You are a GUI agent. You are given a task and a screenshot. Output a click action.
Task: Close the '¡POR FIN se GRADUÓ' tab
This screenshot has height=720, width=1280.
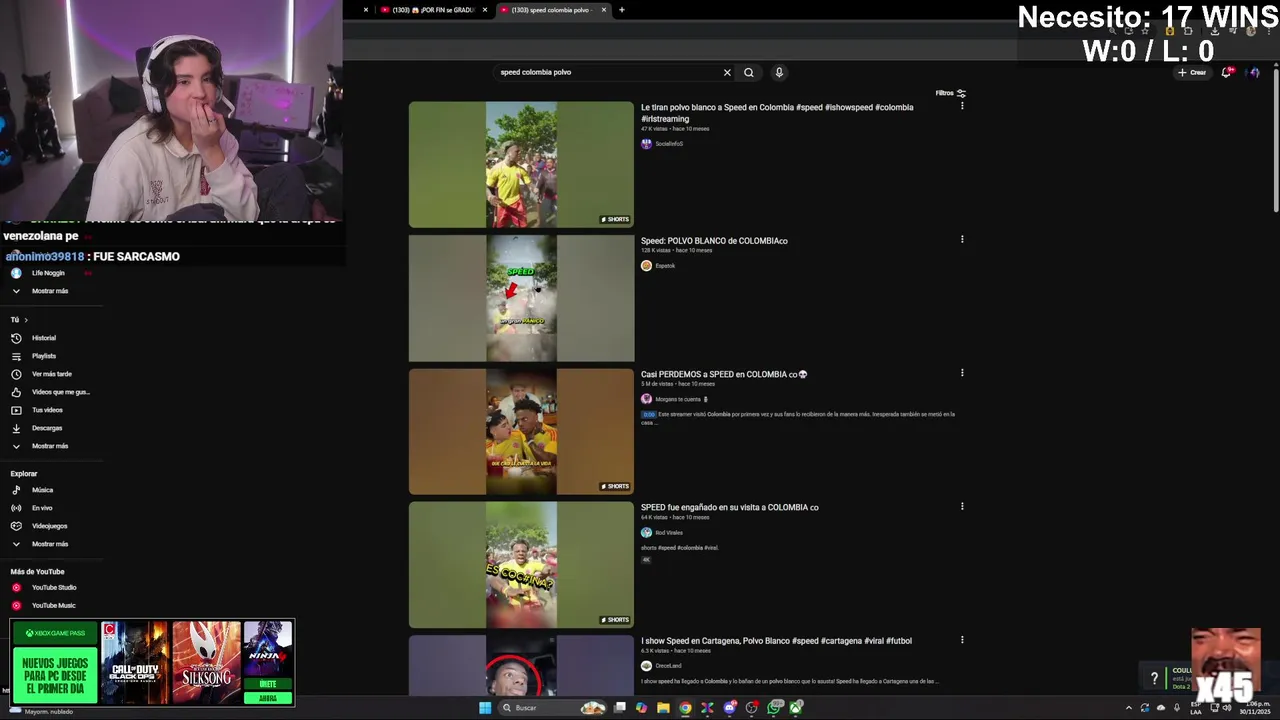coord(485,10)
